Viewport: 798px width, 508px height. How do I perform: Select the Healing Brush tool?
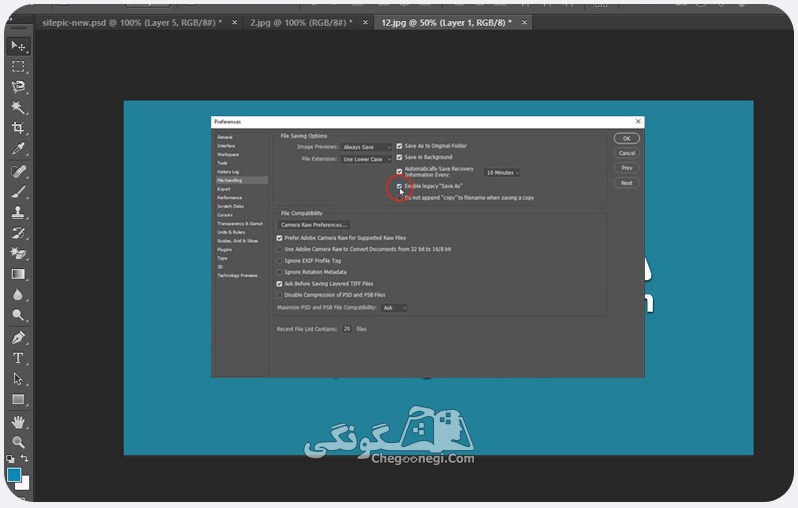pyautogui.click(x=18, y=172)
